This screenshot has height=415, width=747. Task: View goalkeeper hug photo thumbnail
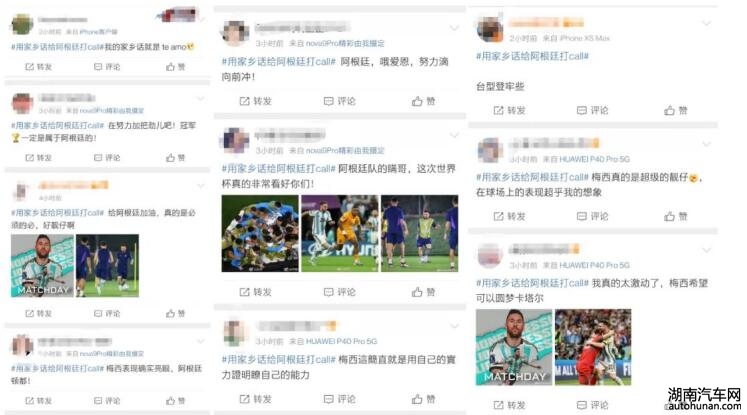pos(593,347)
